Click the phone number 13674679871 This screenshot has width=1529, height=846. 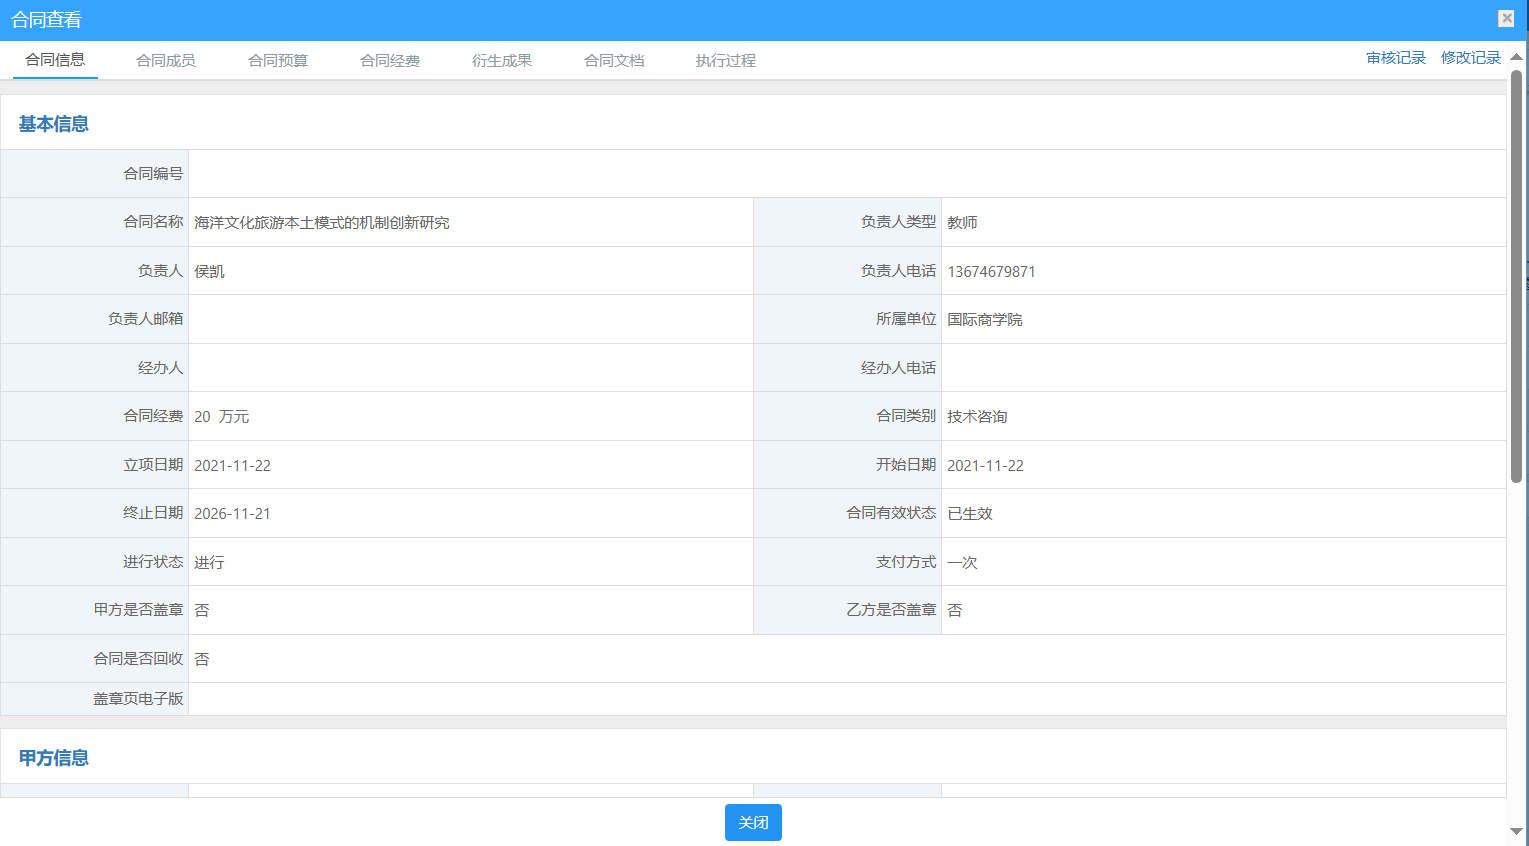pyautogui.click(x=991, y=271)
